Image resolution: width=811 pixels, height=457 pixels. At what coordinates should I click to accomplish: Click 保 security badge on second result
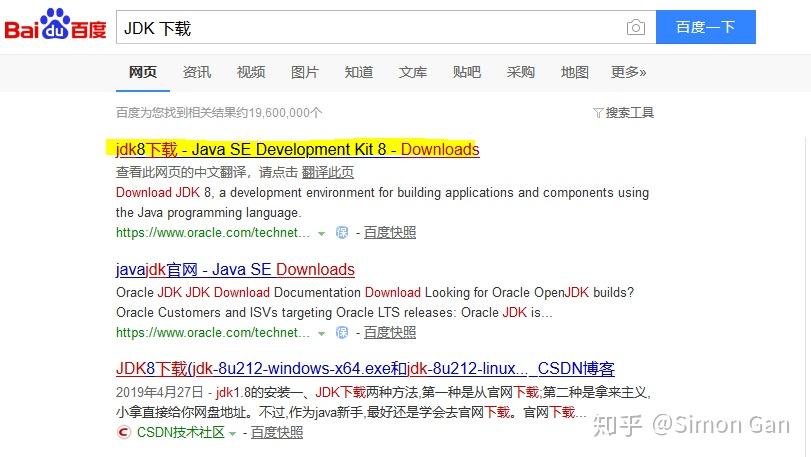[x=342, y=332]
